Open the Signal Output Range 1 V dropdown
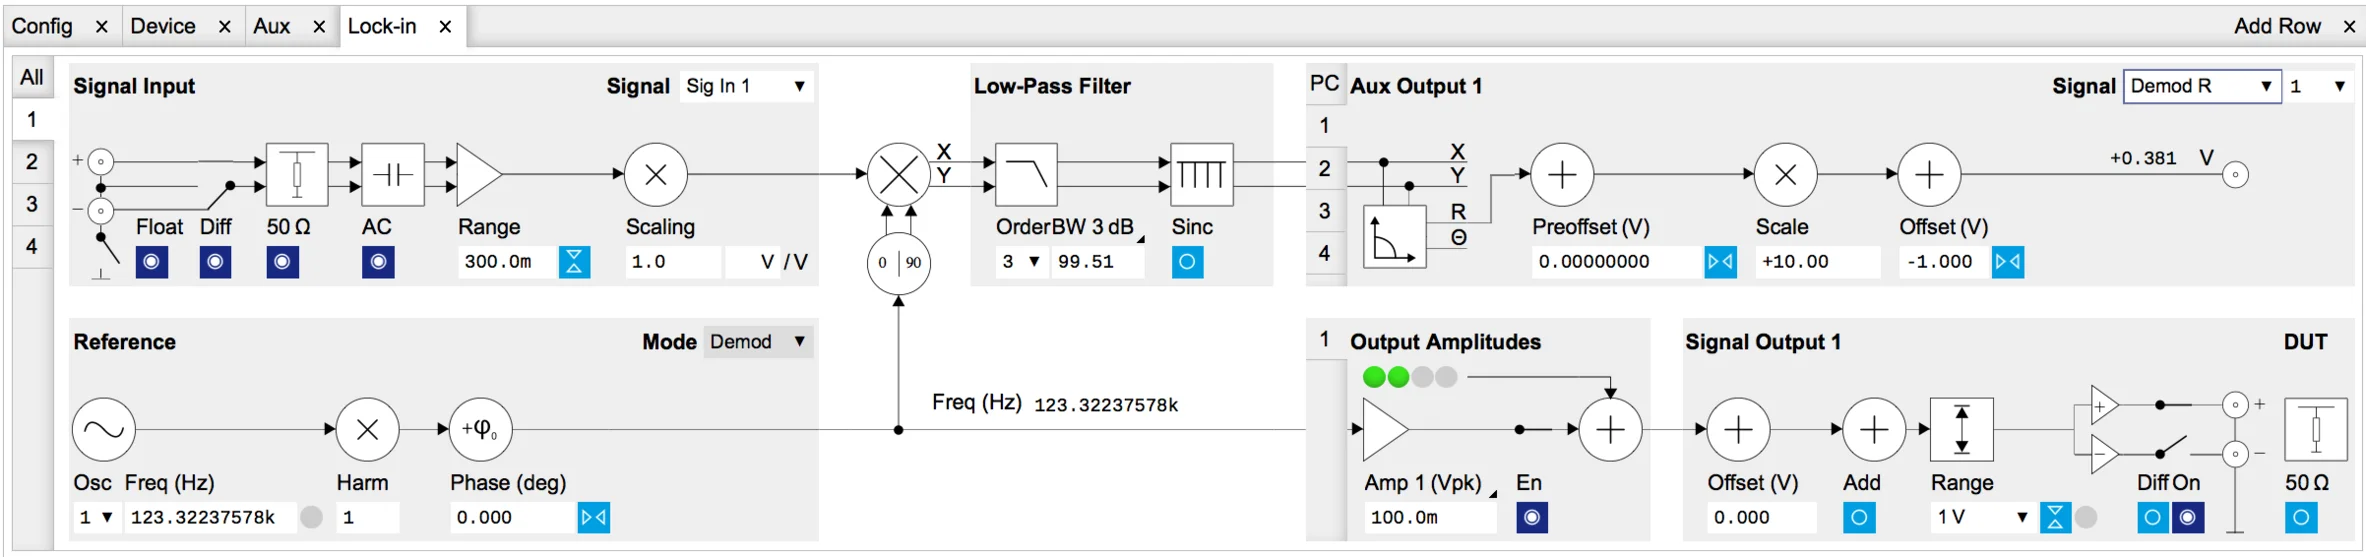The width and height of the screenshot is (2366, 557). tap(1983, 517)
